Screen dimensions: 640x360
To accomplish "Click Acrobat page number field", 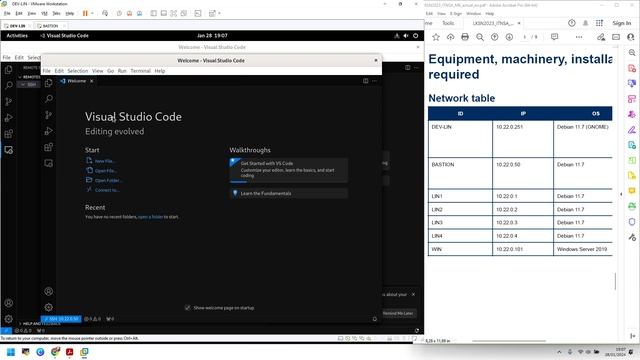I will (x=524, y=37).
